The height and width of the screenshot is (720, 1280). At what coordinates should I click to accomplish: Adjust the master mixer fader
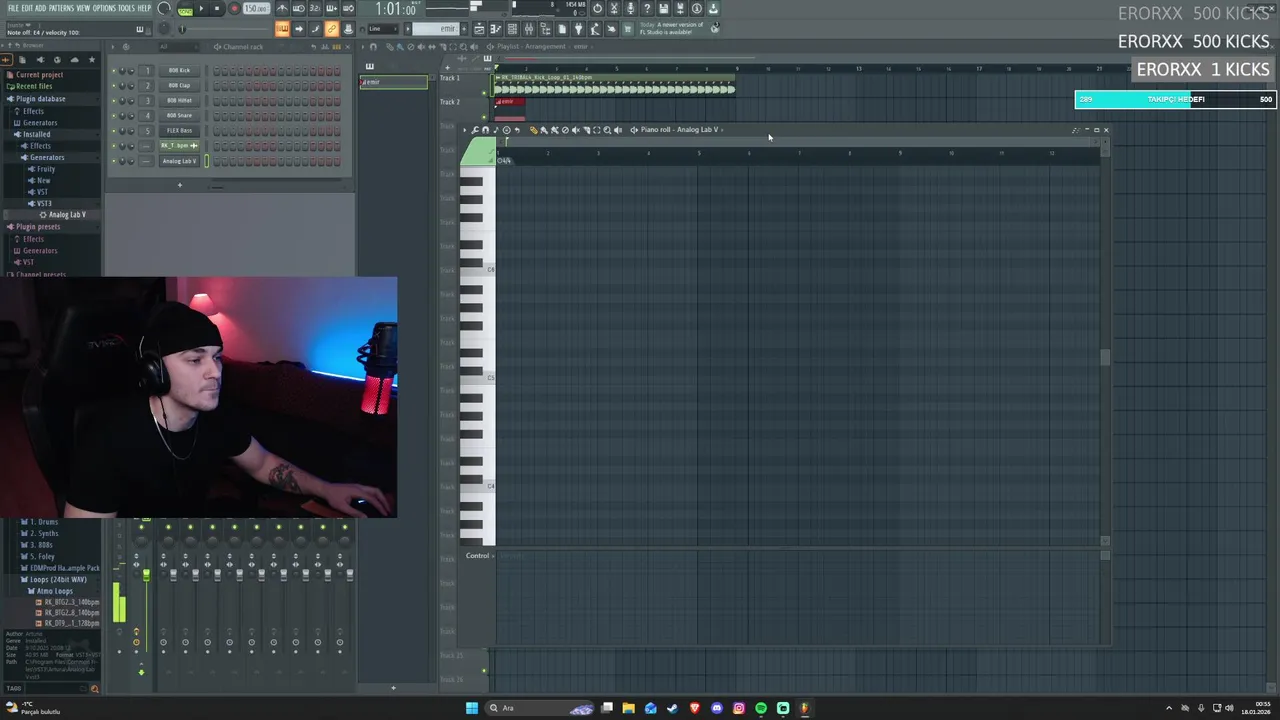tap(146, 575)
